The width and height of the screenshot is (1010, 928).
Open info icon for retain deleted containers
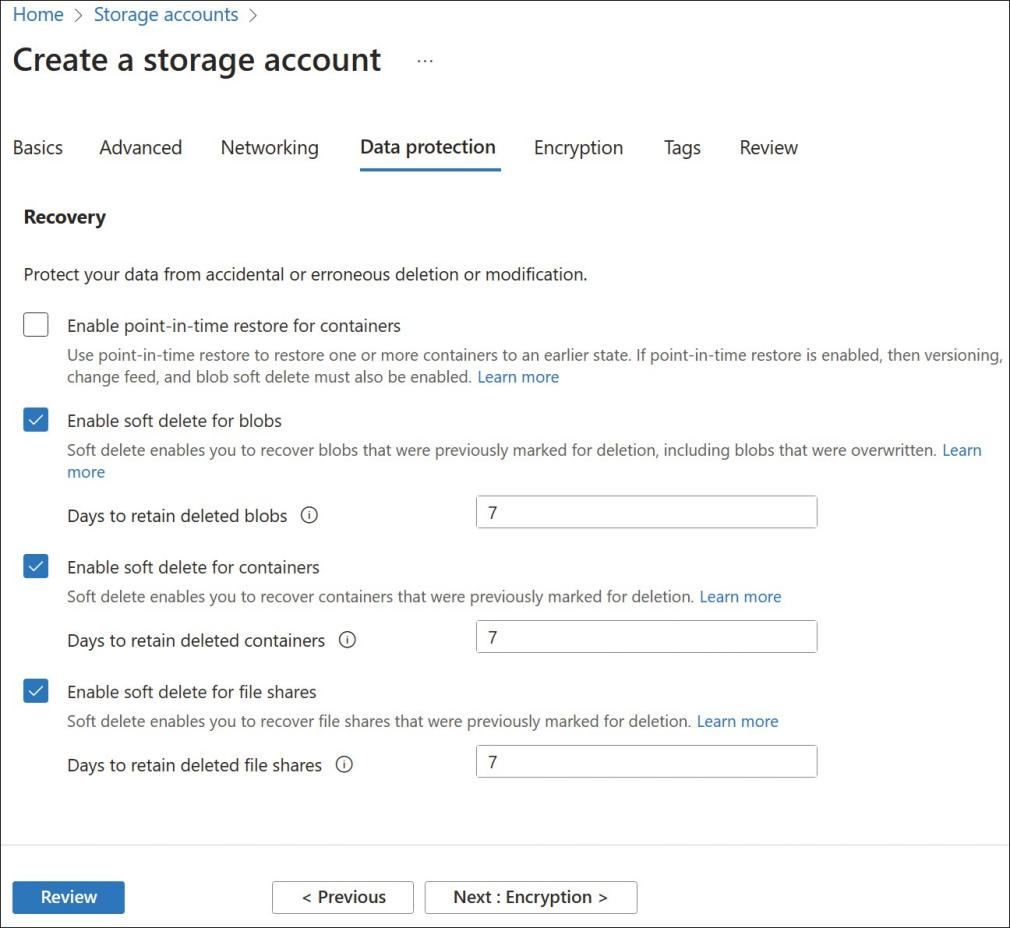tap(347, 640)
